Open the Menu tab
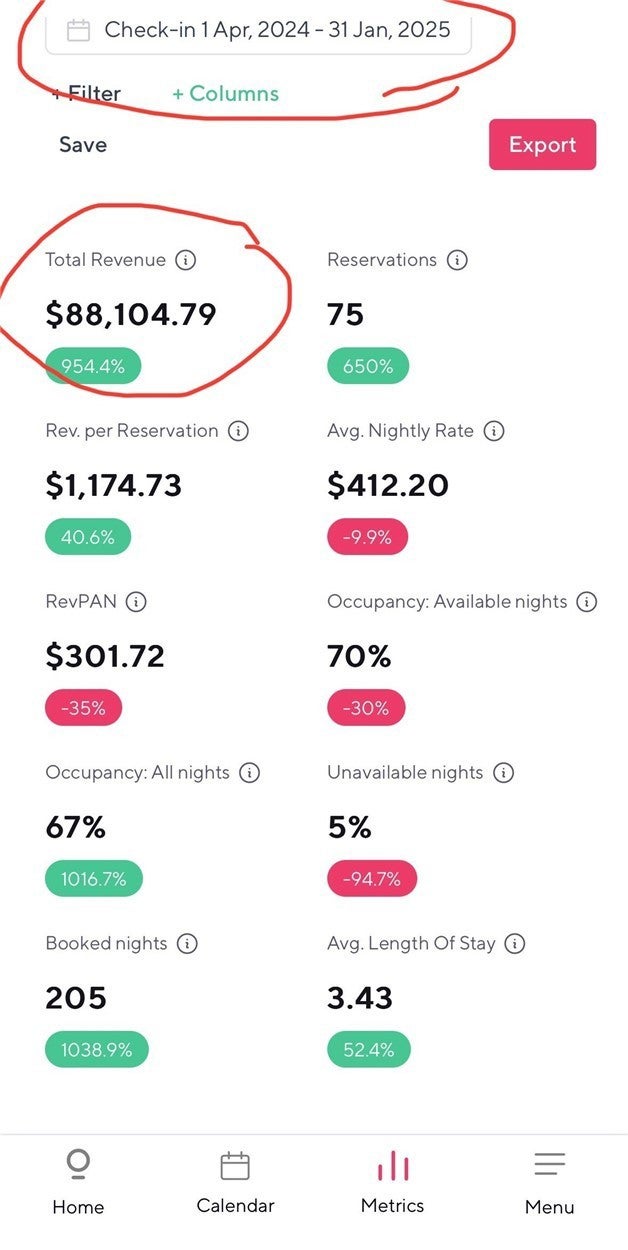 [x=549, y=1182]
